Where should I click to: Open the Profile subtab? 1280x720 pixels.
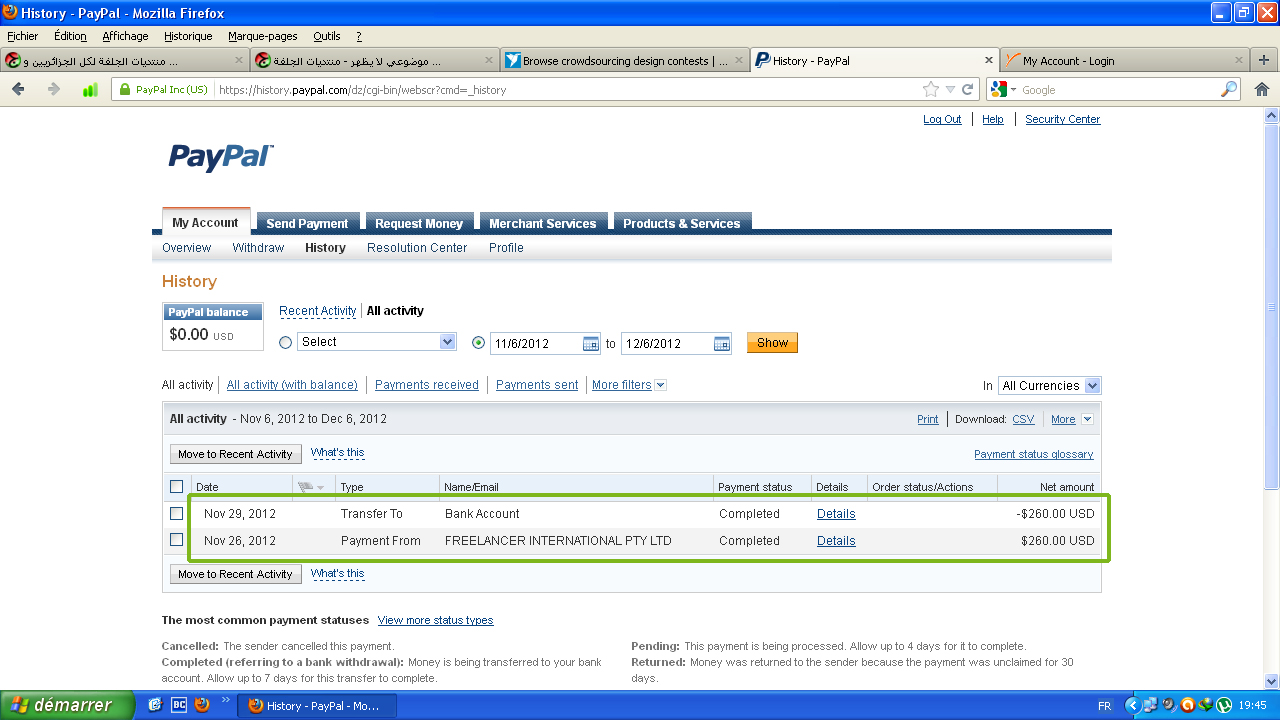[506, 248]
